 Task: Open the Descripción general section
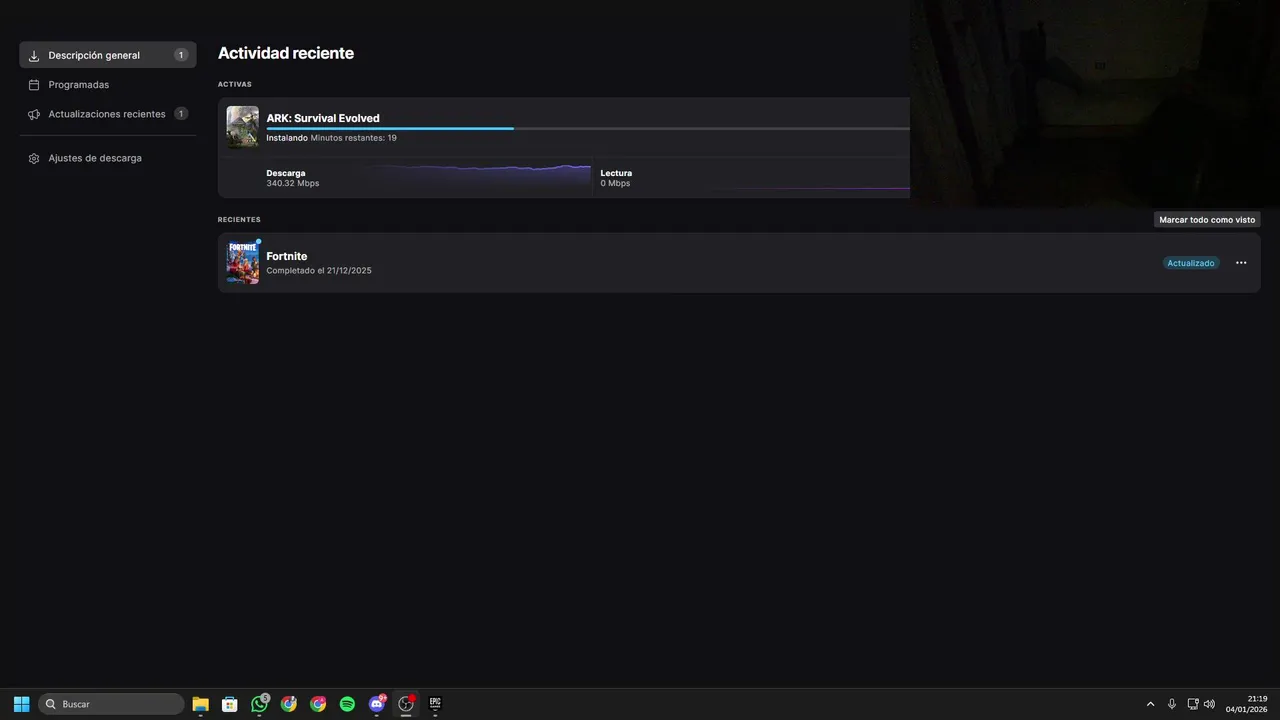pyautogui.click(x=108, y=55)
